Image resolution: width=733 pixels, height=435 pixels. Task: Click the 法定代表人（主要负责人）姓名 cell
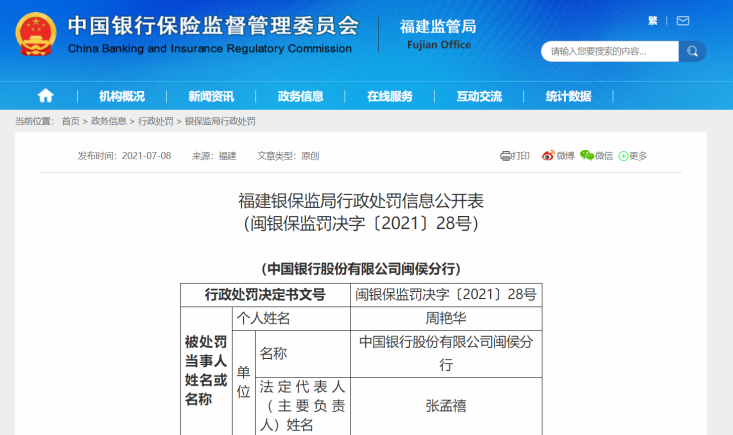303,406
